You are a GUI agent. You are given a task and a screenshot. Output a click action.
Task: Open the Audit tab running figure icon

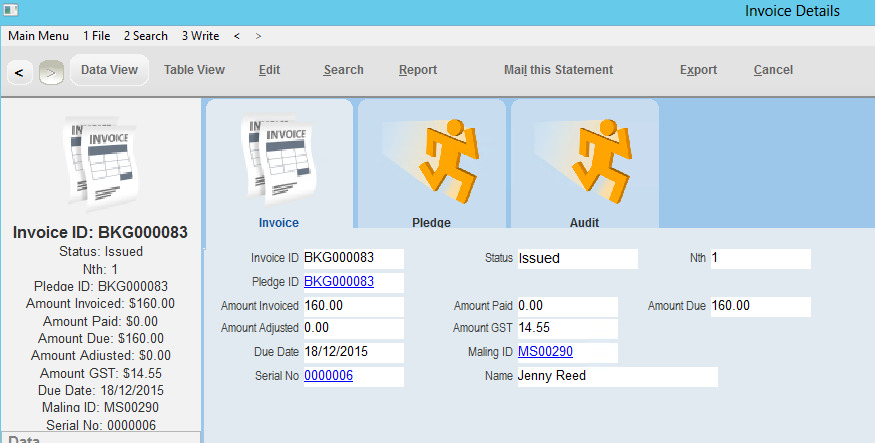[x=584, y=161]
